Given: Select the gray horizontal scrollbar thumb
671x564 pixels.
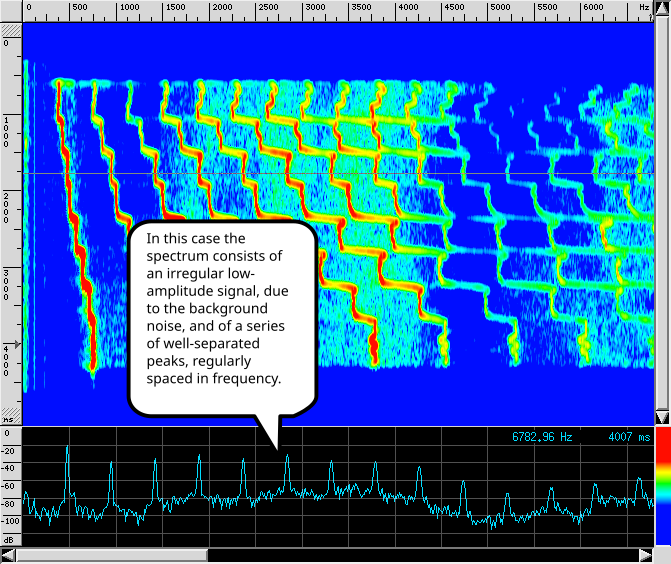Looking at the screenshot, I should (x=112, y=555).
